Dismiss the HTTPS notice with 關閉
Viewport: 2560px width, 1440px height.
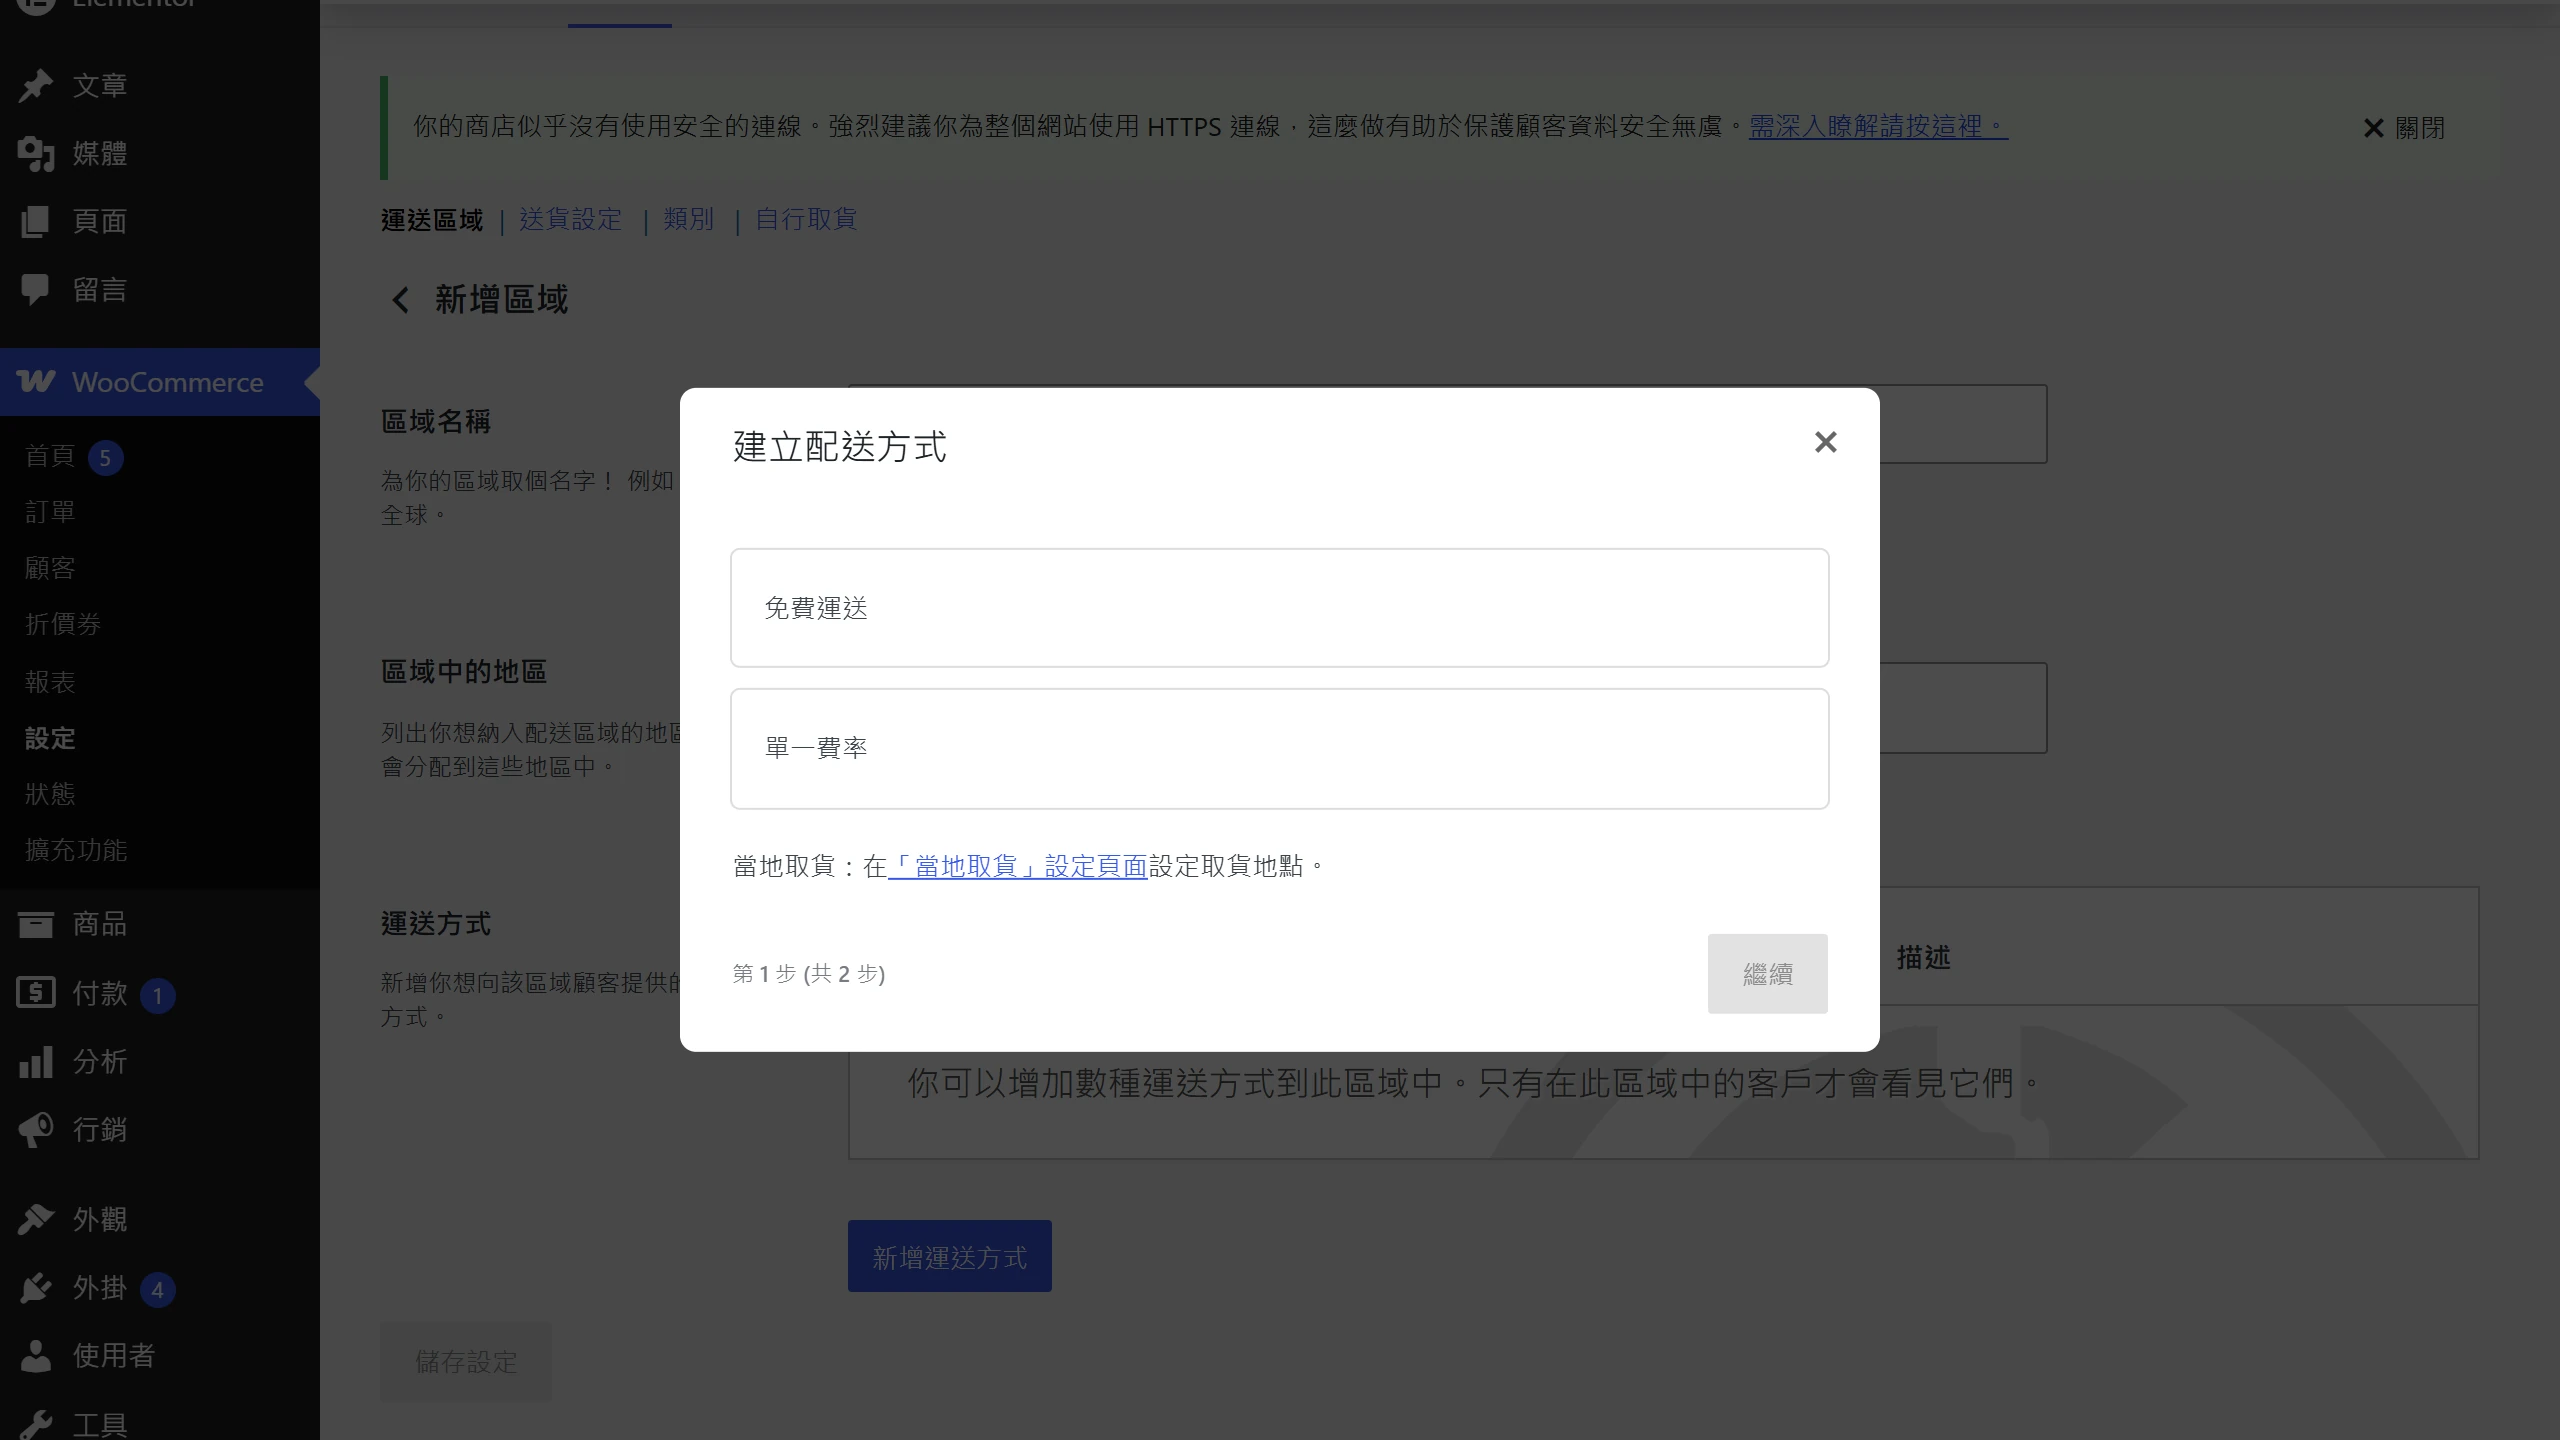[2403, 128]
